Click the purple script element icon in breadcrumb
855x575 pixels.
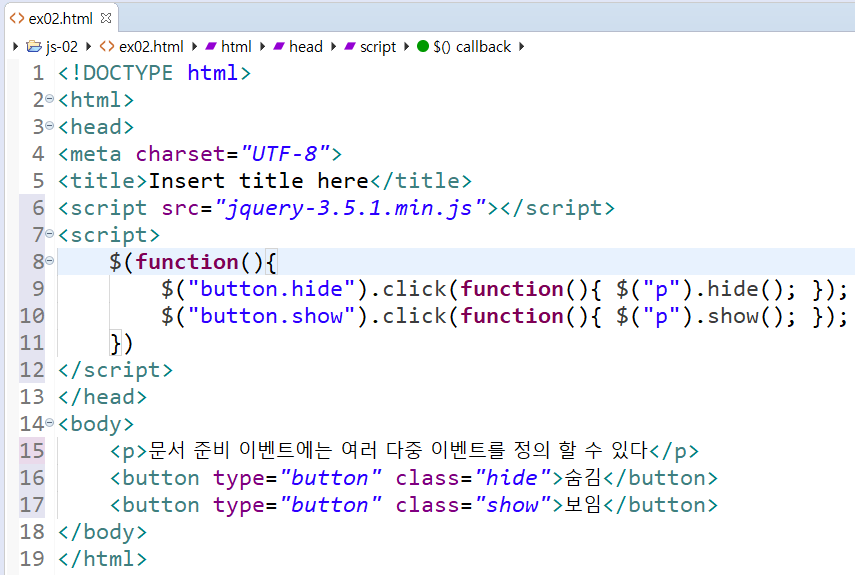tap(350, 47)
